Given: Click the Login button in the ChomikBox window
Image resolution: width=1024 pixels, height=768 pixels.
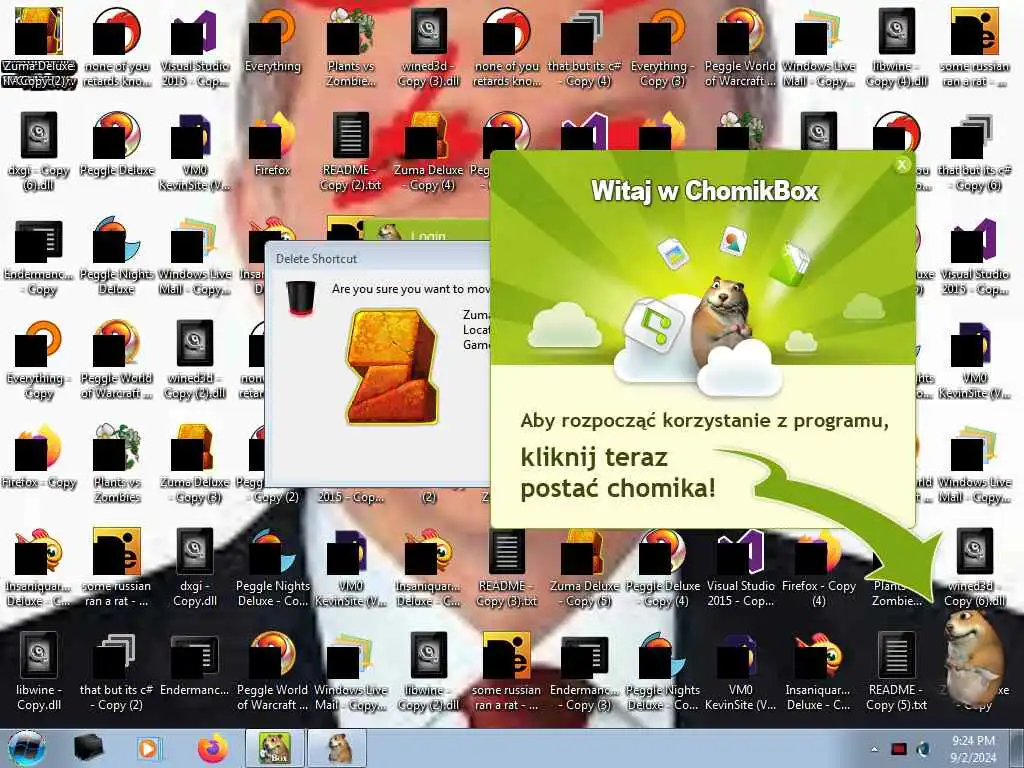Looking at the screenshot, I should [428, 235].
